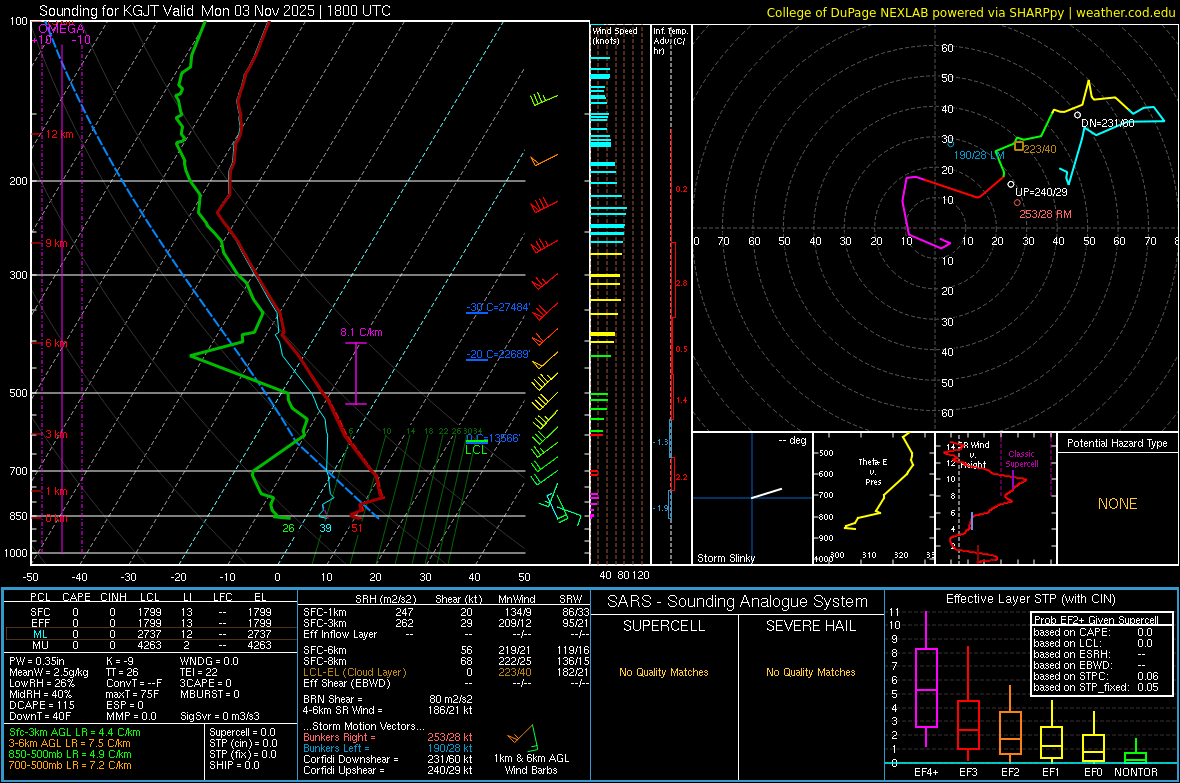
Task: Select the SFC parcel row
Action: click(x=151, y=612)
